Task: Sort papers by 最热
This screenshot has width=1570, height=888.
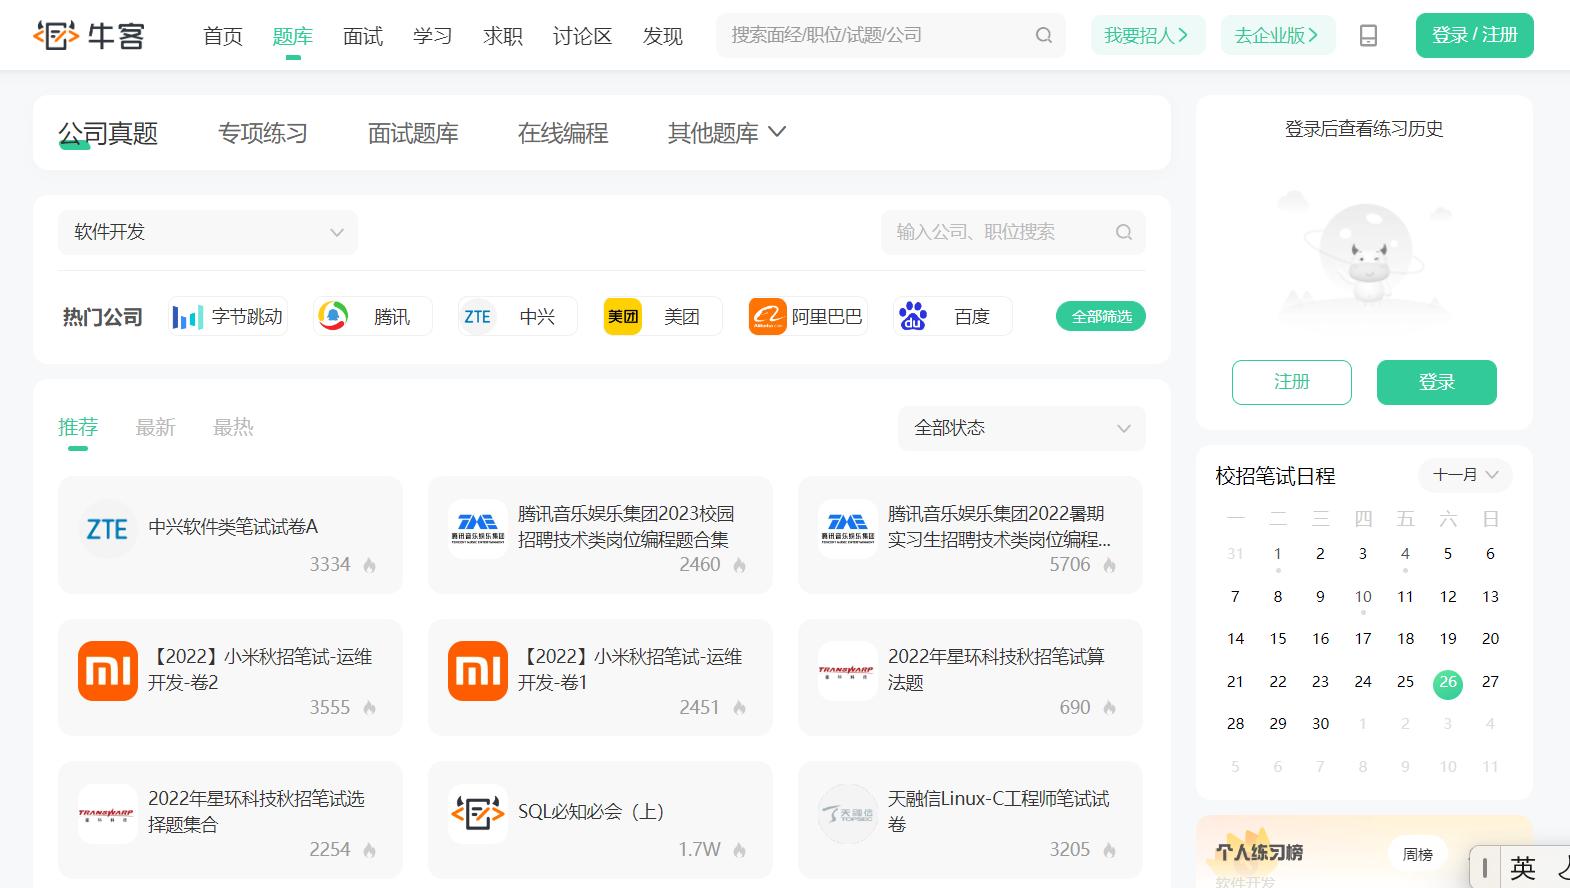Action: 233,428
